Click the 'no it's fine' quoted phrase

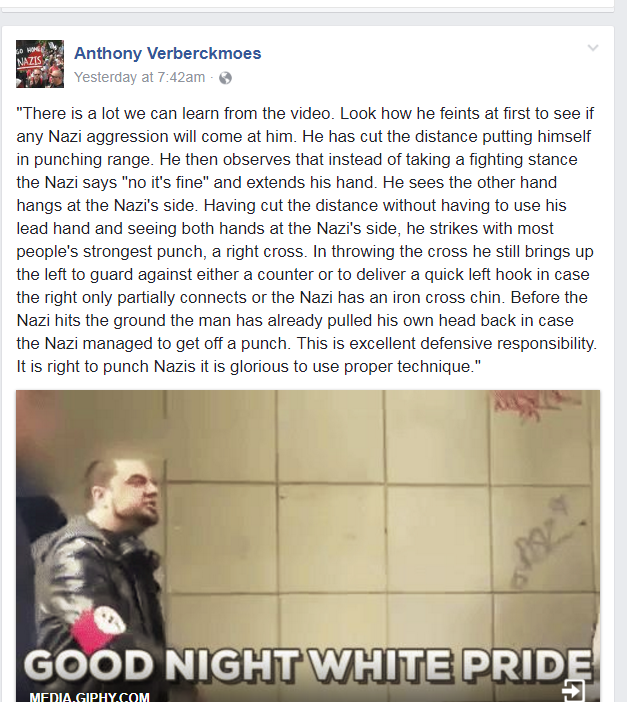165,182
